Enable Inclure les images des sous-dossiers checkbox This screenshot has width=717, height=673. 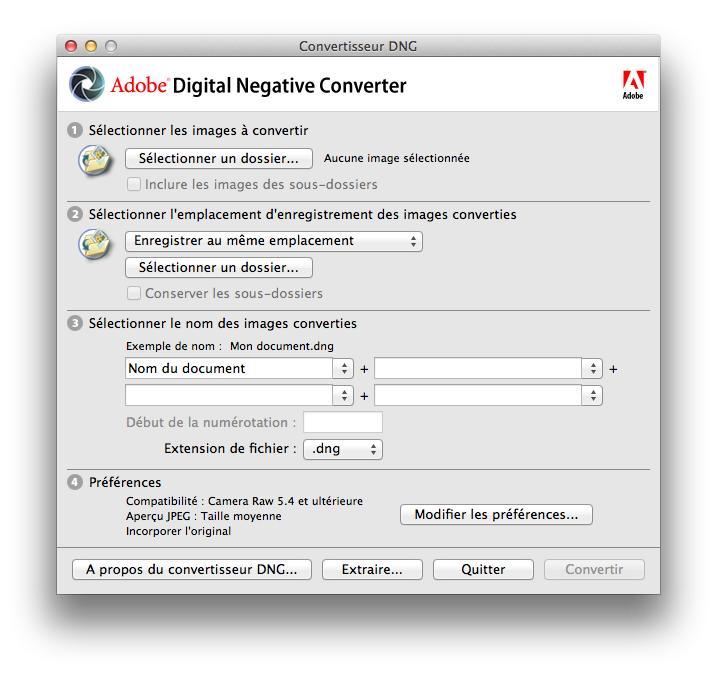[134, 184]
